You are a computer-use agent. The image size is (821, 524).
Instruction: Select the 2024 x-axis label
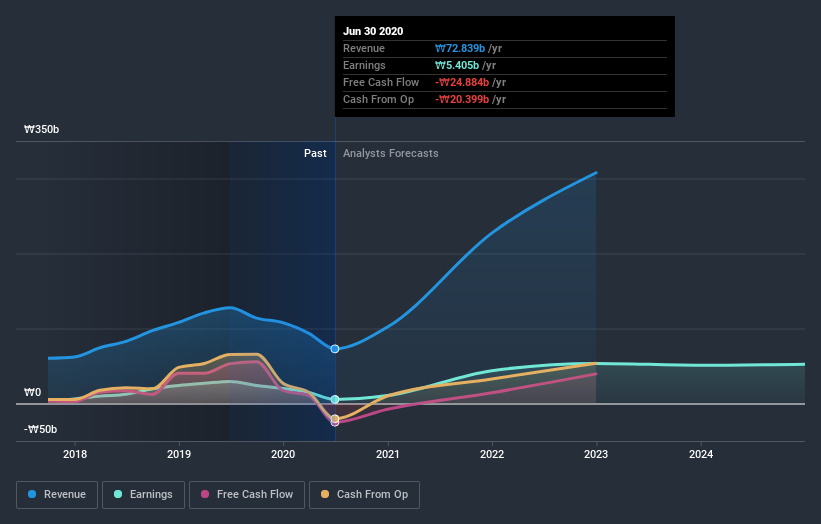[701, 454]
